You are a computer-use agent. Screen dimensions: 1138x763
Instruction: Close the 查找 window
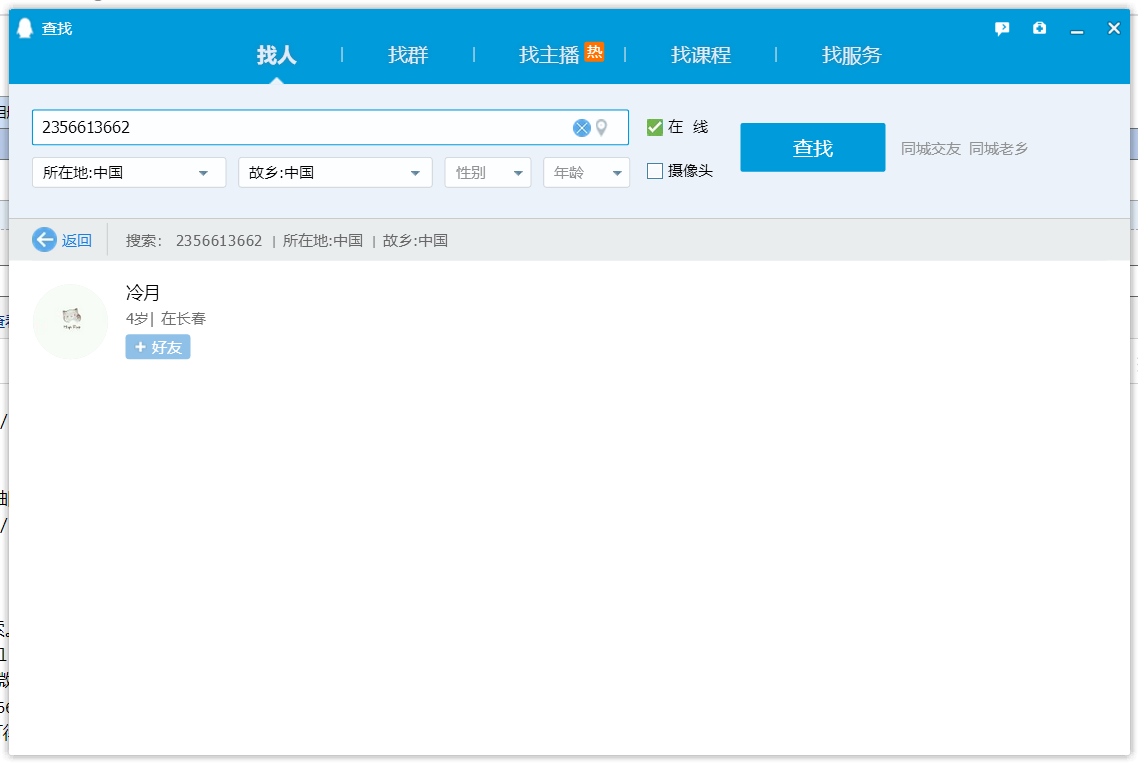click(x=1114, y=28)
